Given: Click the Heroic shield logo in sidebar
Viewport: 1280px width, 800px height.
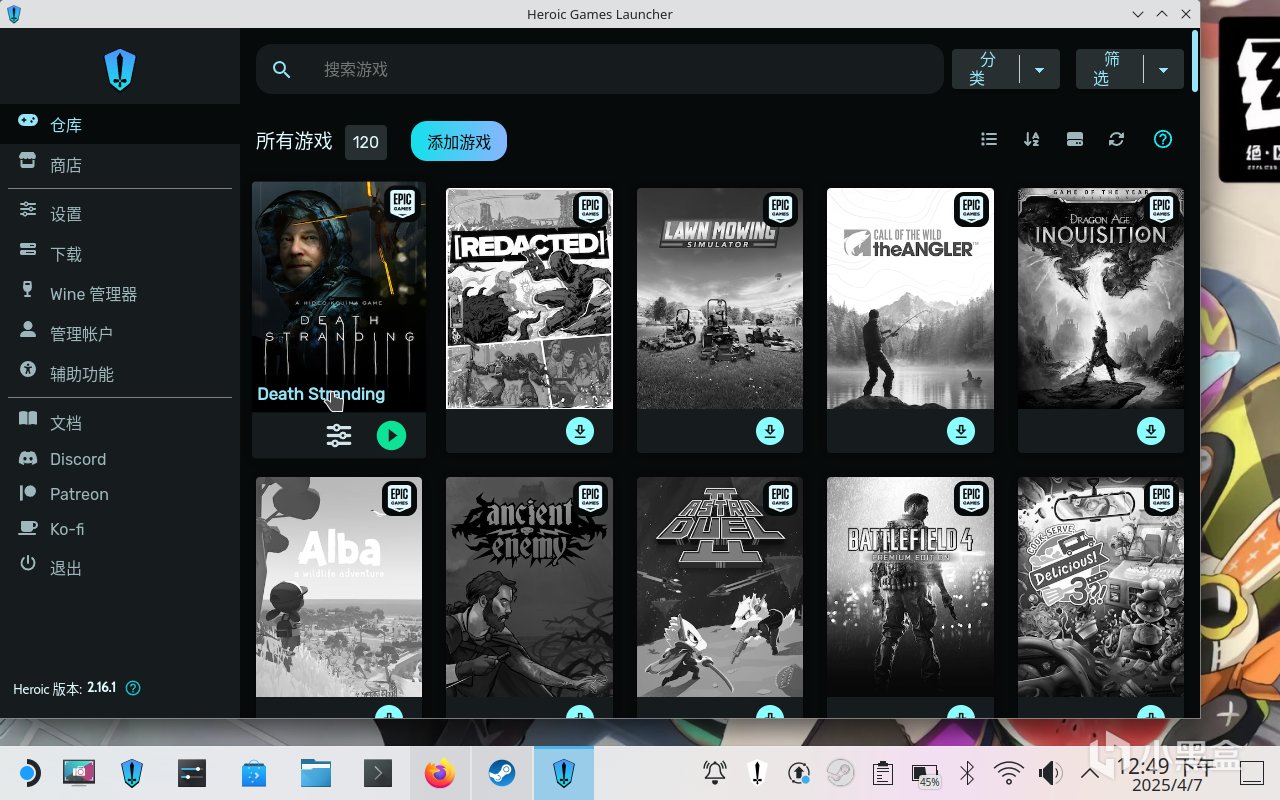Looking at the screenshot, I should pyautogui.click(x=120, y=70).
